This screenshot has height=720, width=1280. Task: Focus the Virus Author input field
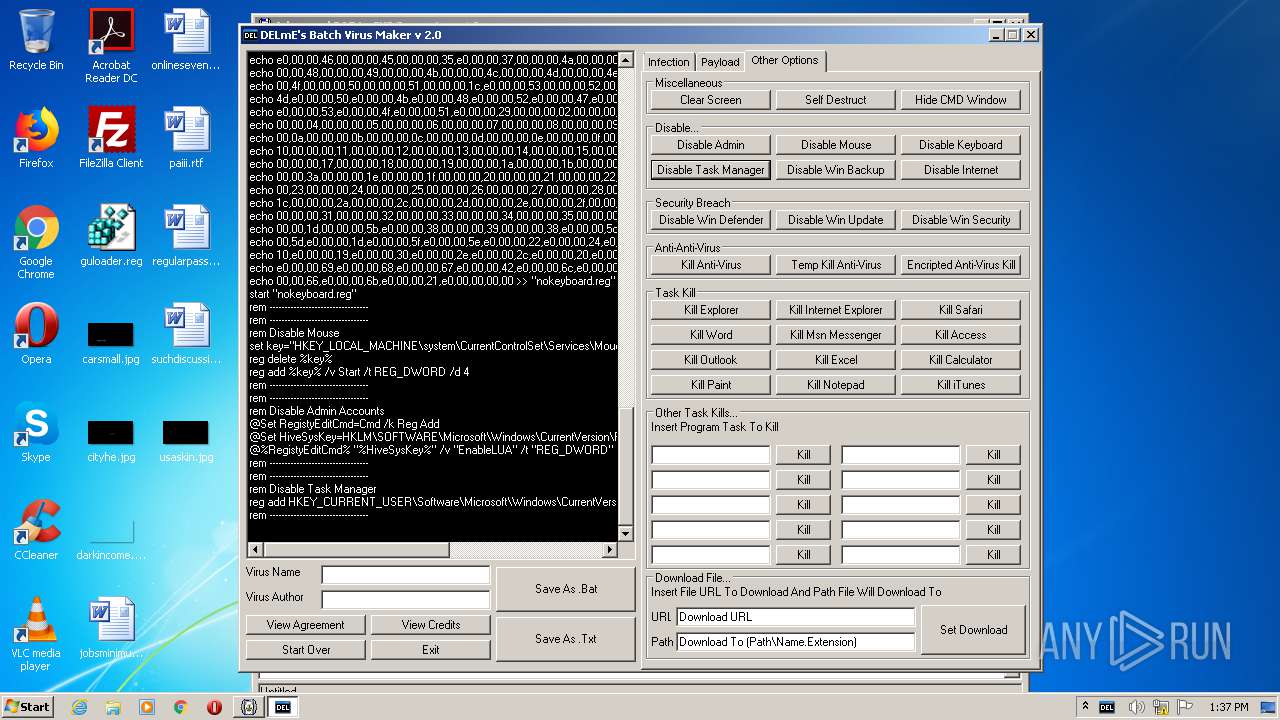tap(406, 600)
